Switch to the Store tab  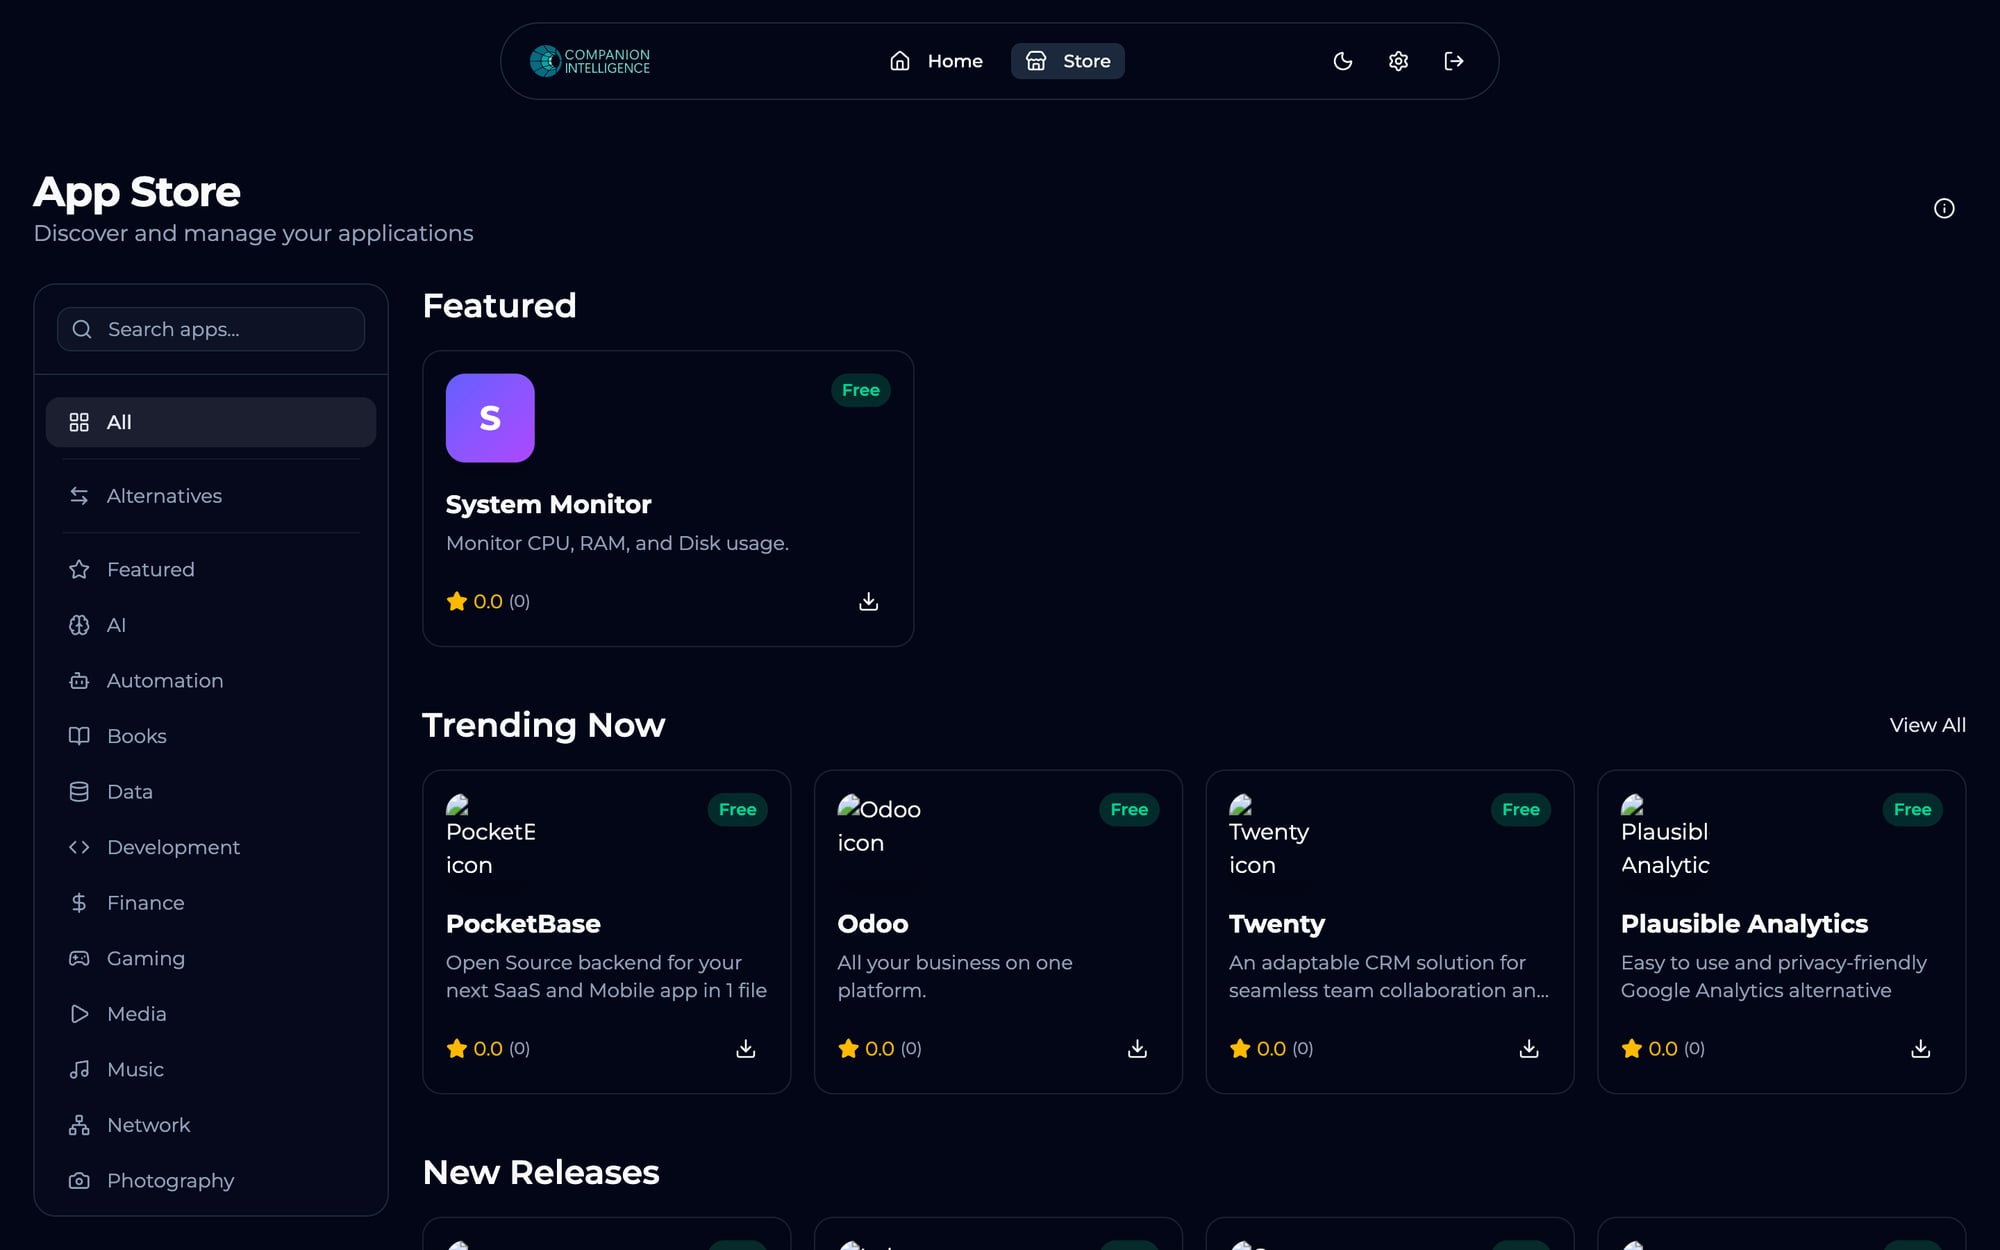(x=1067, y=61)
